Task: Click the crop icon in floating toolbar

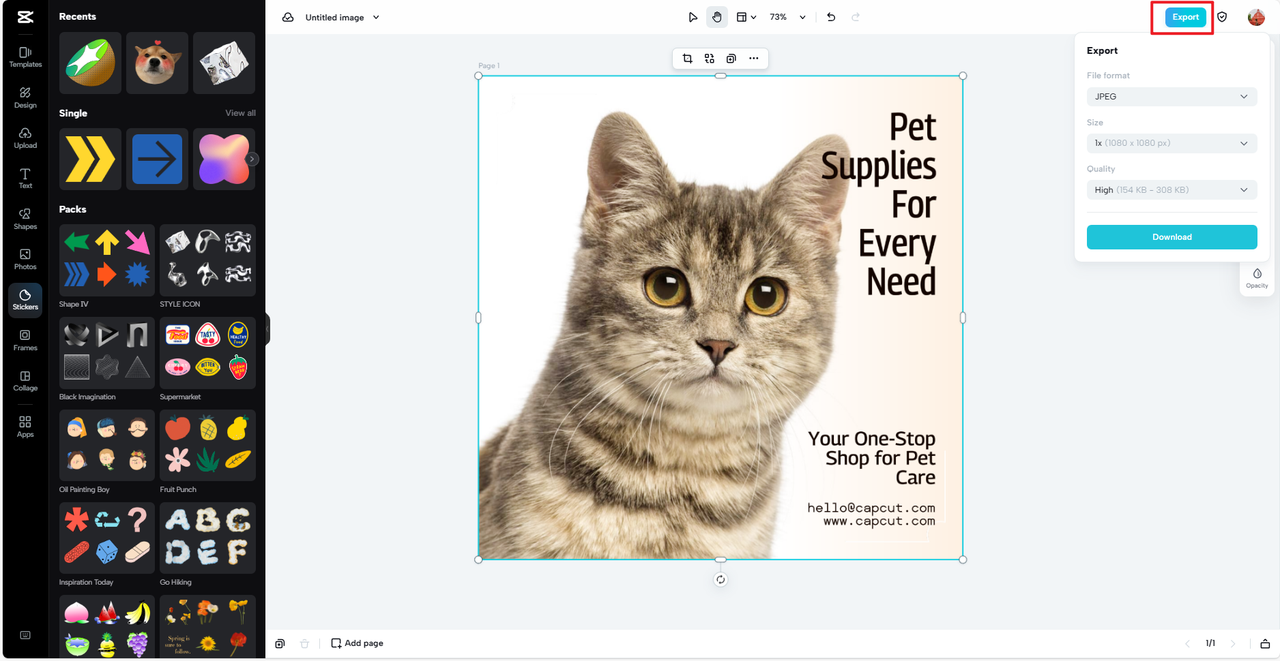Action: click(x=687, y=58)
